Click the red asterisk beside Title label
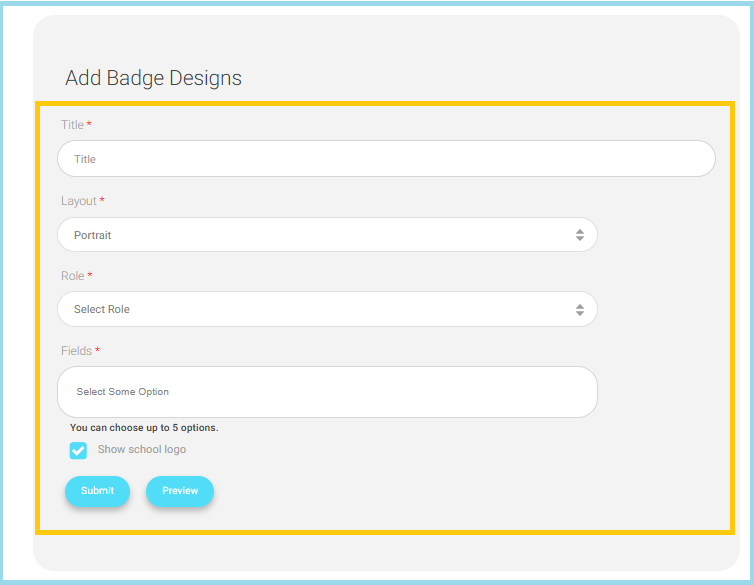This screenshot has height=585, width=754. pos(89,124)
